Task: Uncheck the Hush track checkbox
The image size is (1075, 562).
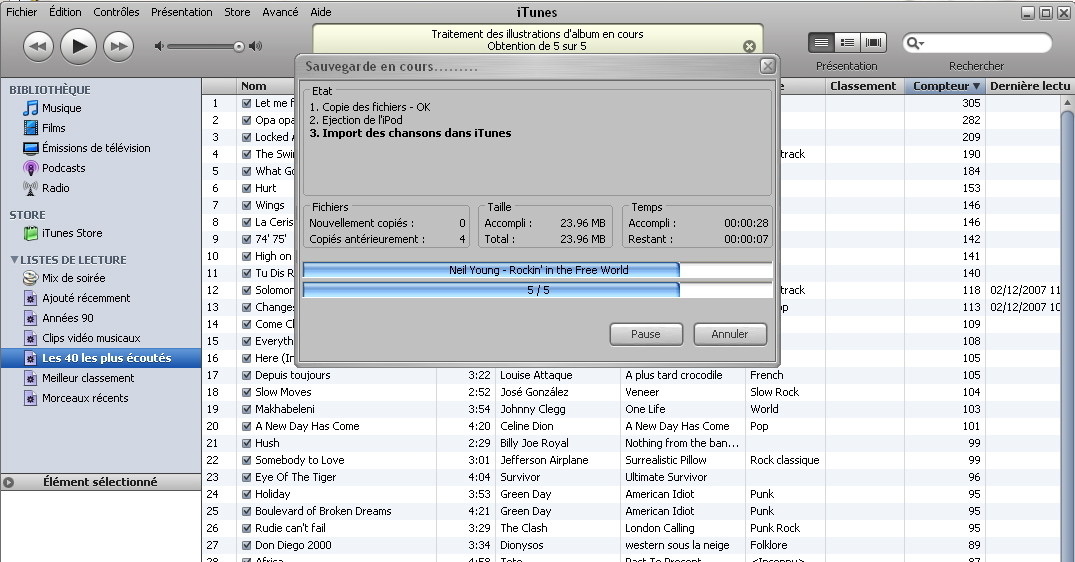Action: pos(246,443)
